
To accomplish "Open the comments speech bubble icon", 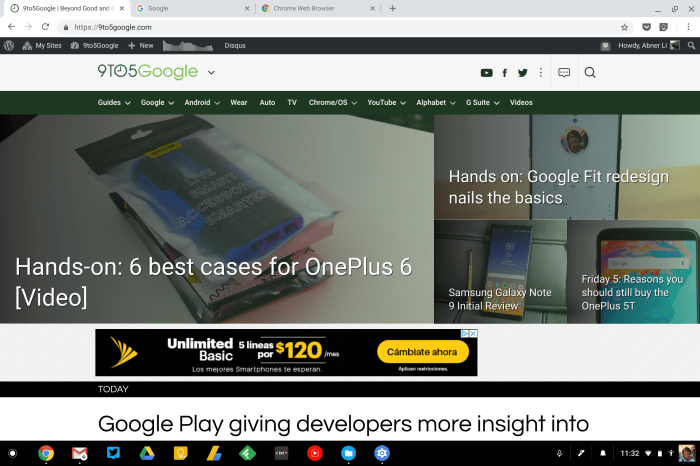I will [564, 73].
